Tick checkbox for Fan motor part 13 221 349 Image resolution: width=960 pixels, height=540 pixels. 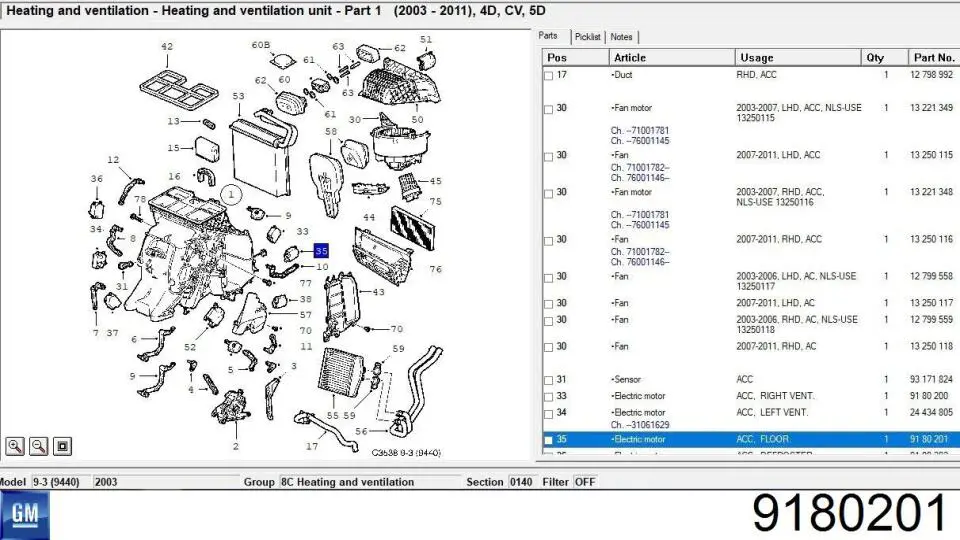(x=549, y=109)
